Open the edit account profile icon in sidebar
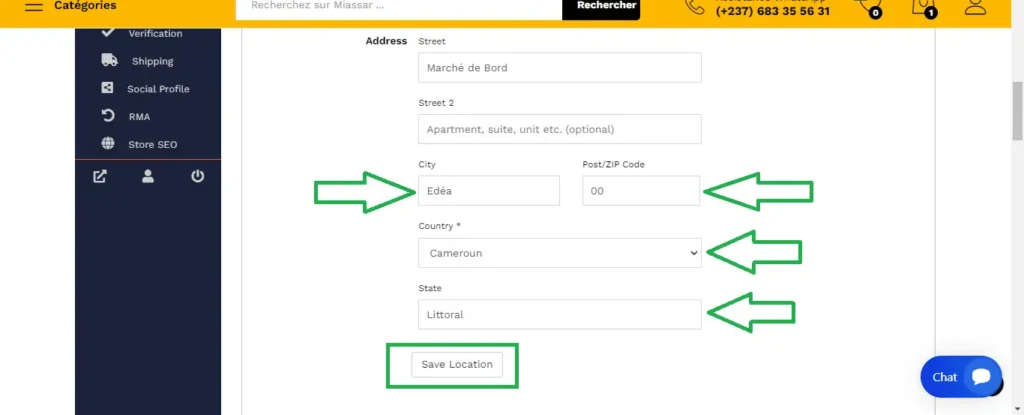This screenshot has width=1024, height=415. [x=148, y=177]
